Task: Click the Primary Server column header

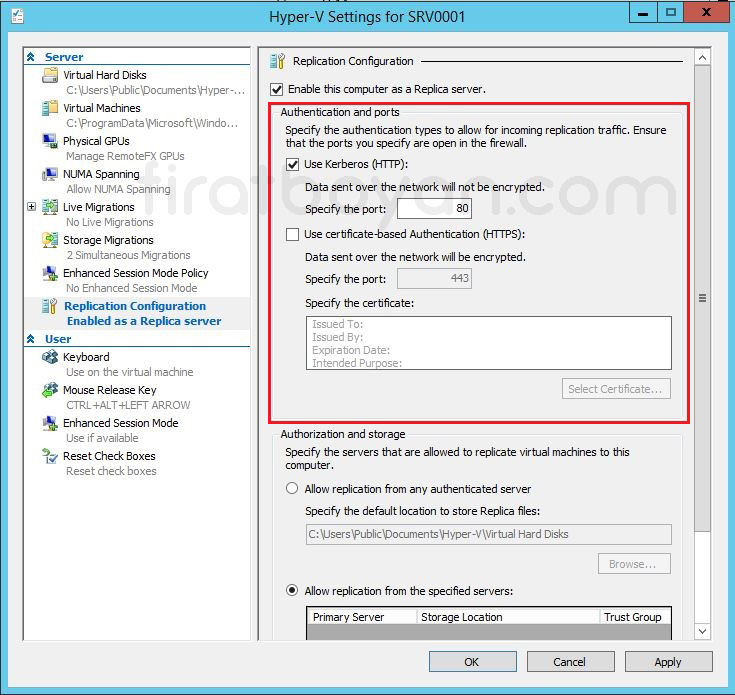Action: [x=361, y=617]
